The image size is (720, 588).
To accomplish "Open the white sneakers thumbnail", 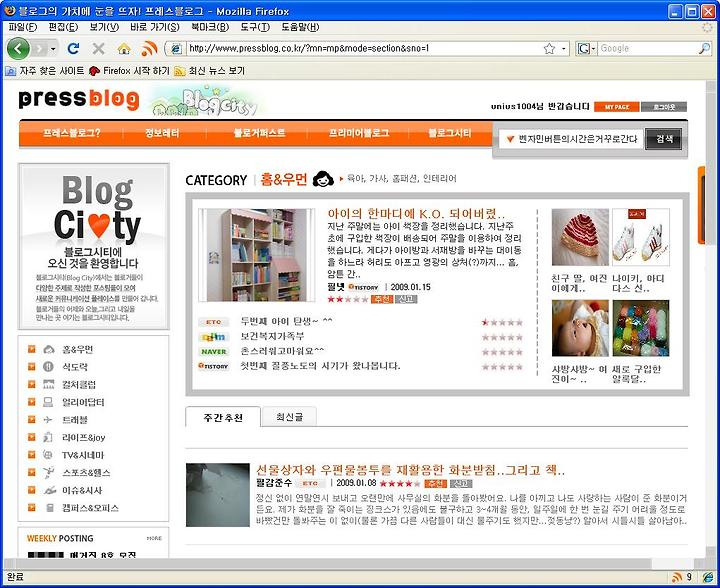I will click(x=641, y=237).
